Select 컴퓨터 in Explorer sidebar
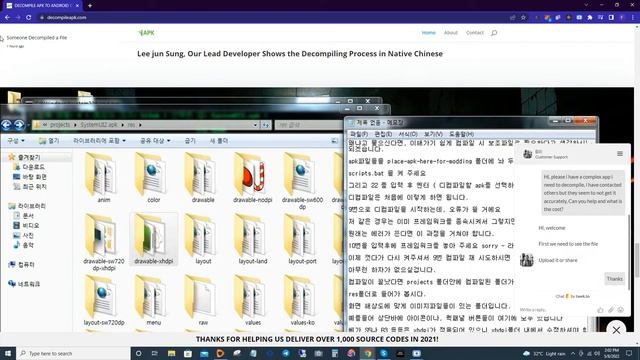The width and height of the screenshot is (640, 360). [x=22, y=264]
